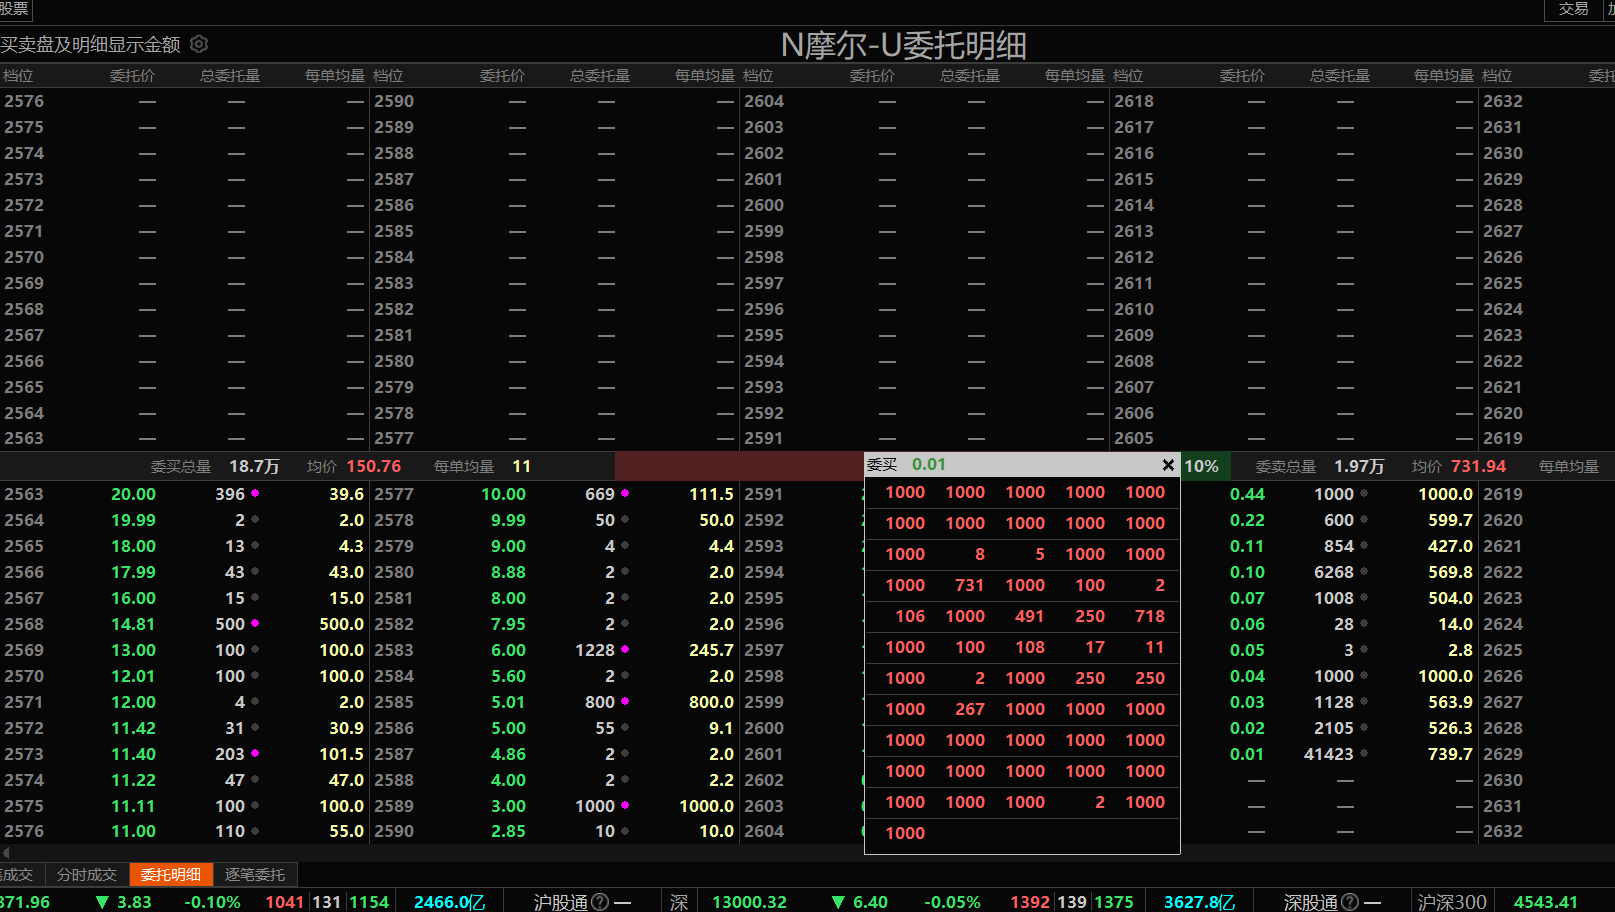Click the grey detail dot on the 13.00 bid row
The image size is (1615, 912).
click(255, 649)
